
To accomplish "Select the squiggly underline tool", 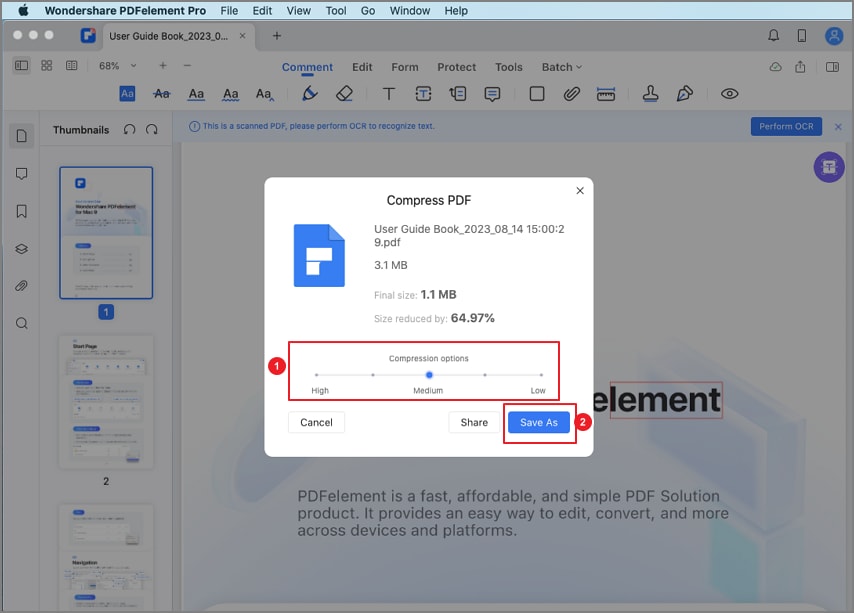I will 230,94.
